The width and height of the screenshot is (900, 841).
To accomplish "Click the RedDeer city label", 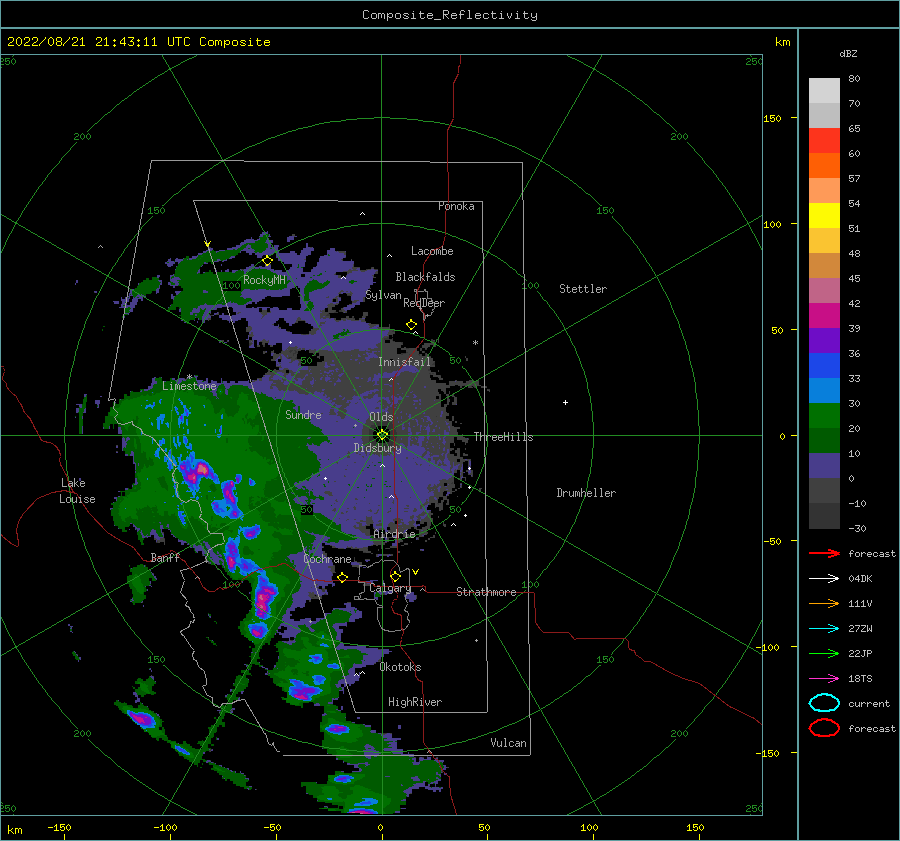I will pyautogui.click(x=424, y=303).
